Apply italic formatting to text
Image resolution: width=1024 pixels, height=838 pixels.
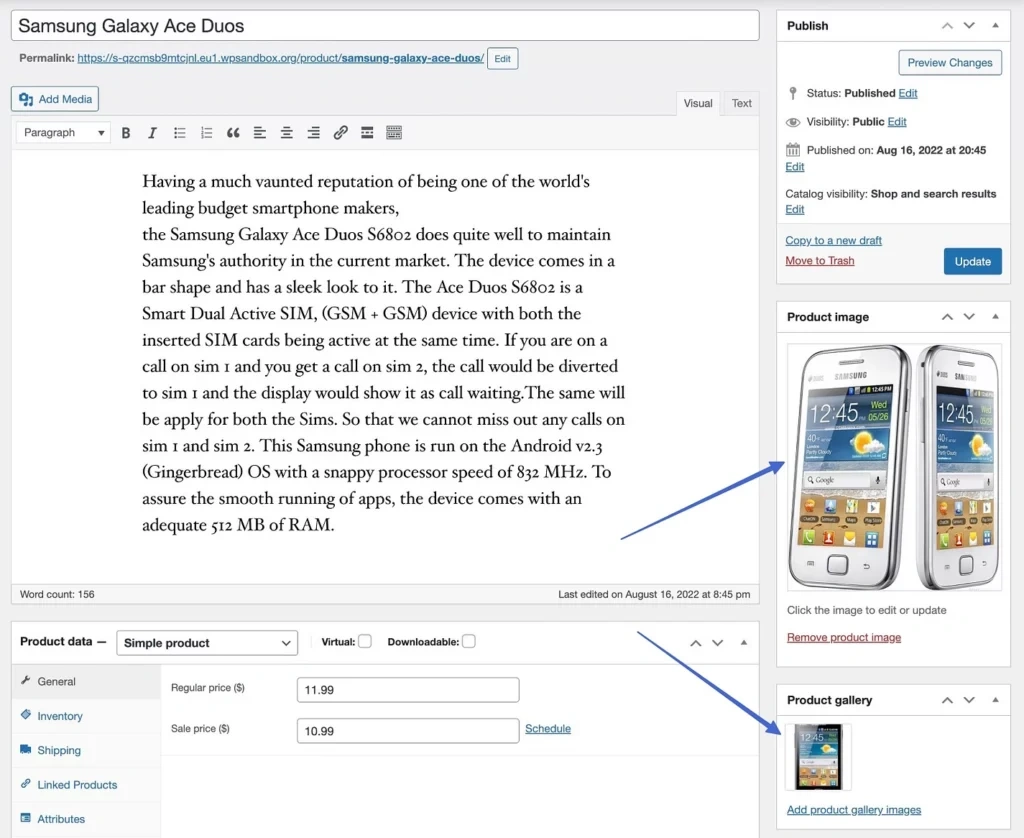[x=152, y=133]
